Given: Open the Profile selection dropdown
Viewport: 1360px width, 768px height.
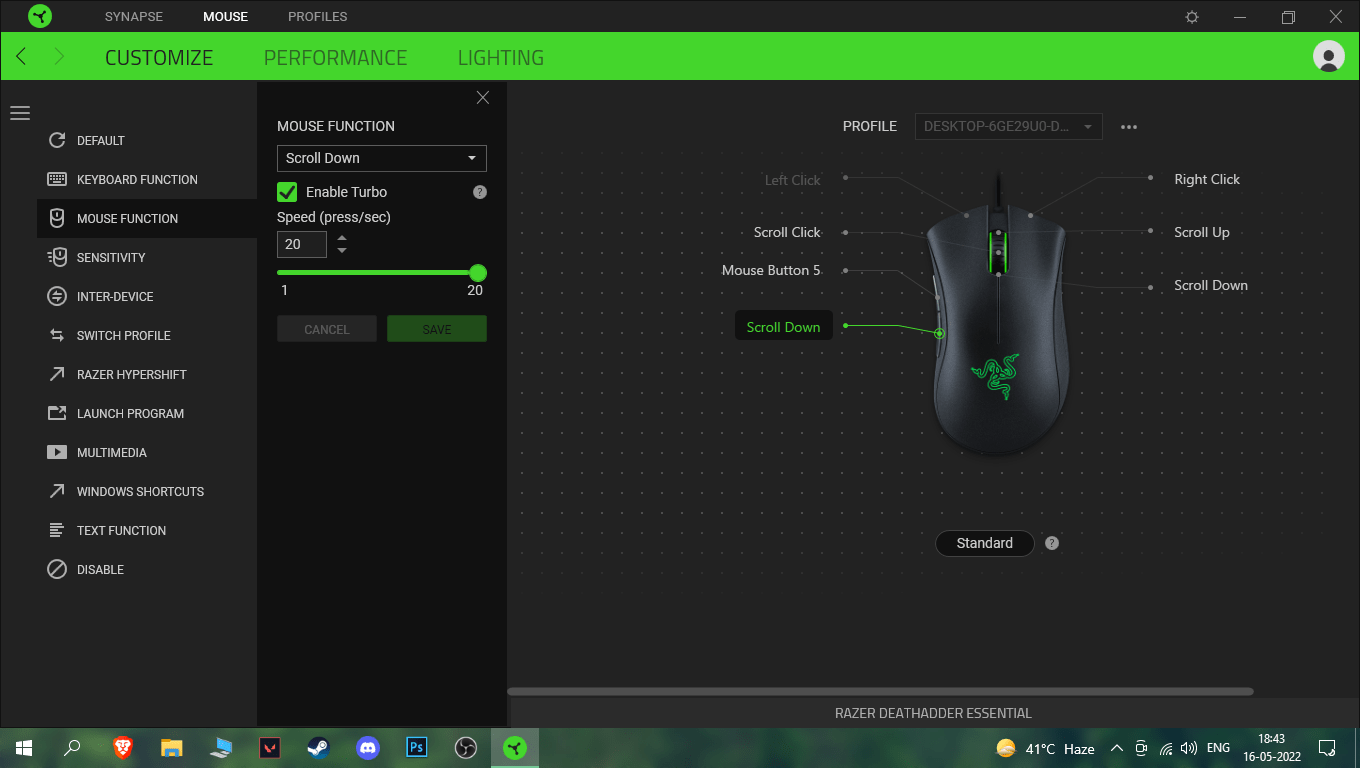Looking at the screenshot, I should click(x=1008, y=127).
